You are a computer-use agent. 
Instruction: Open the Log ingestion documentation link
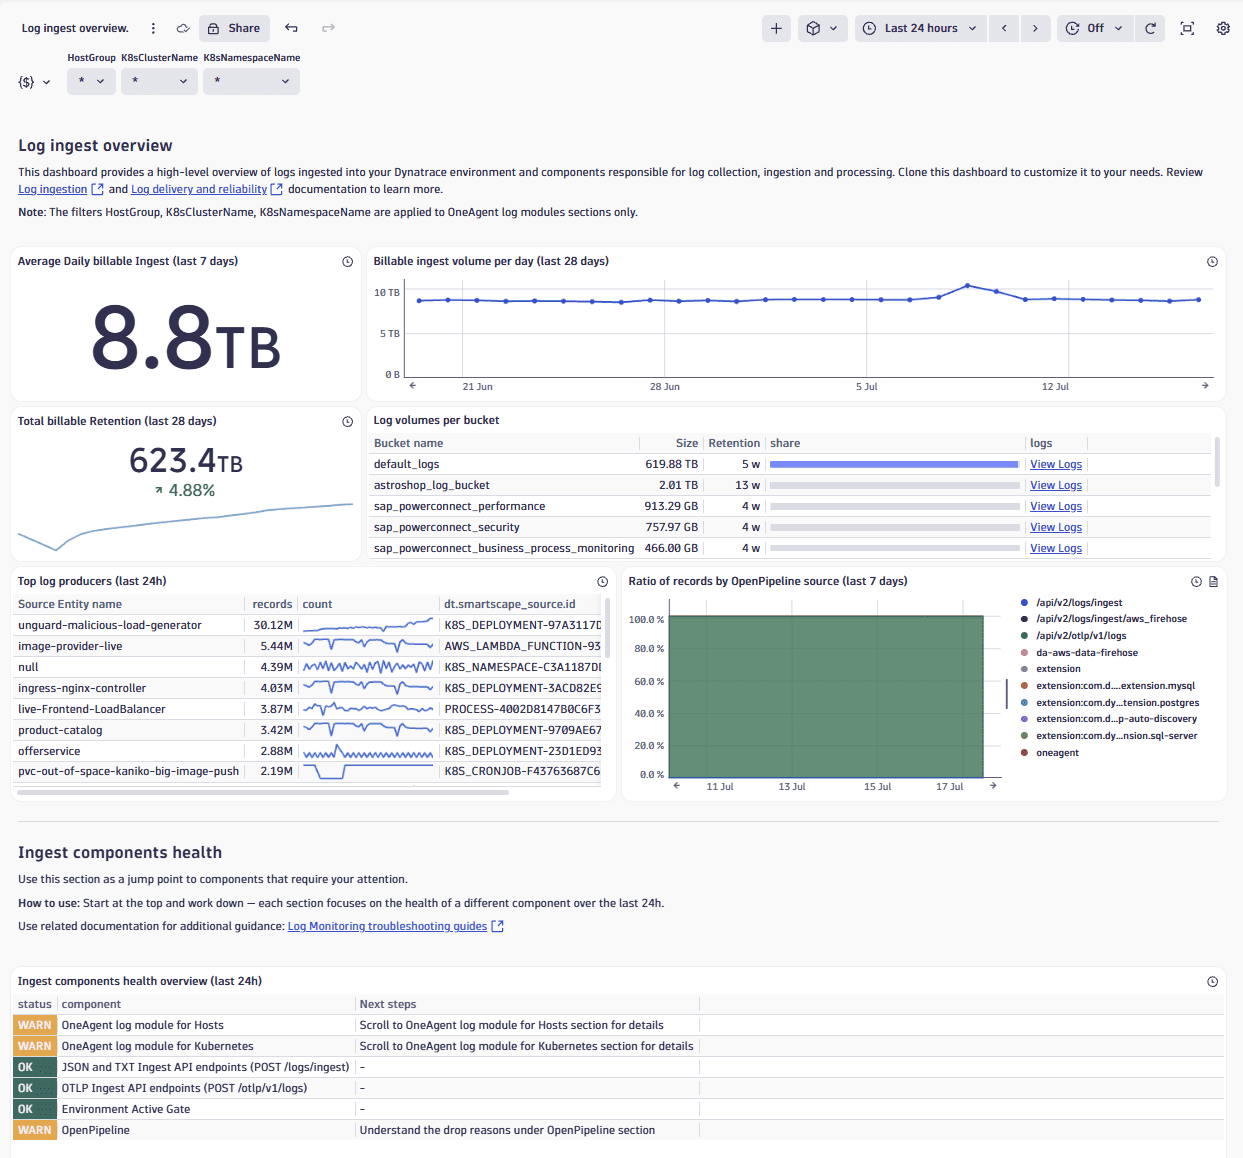(x=60, y=189)
